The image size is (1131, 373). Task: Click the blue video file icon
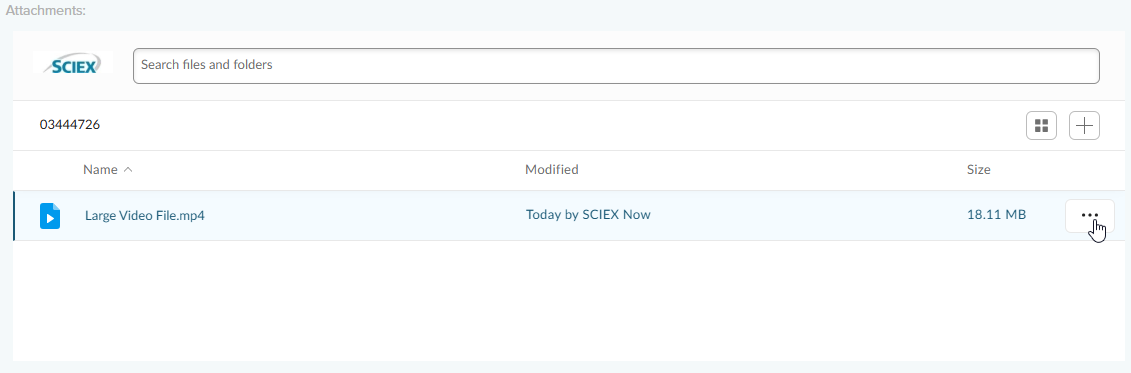tap(50, 215)
